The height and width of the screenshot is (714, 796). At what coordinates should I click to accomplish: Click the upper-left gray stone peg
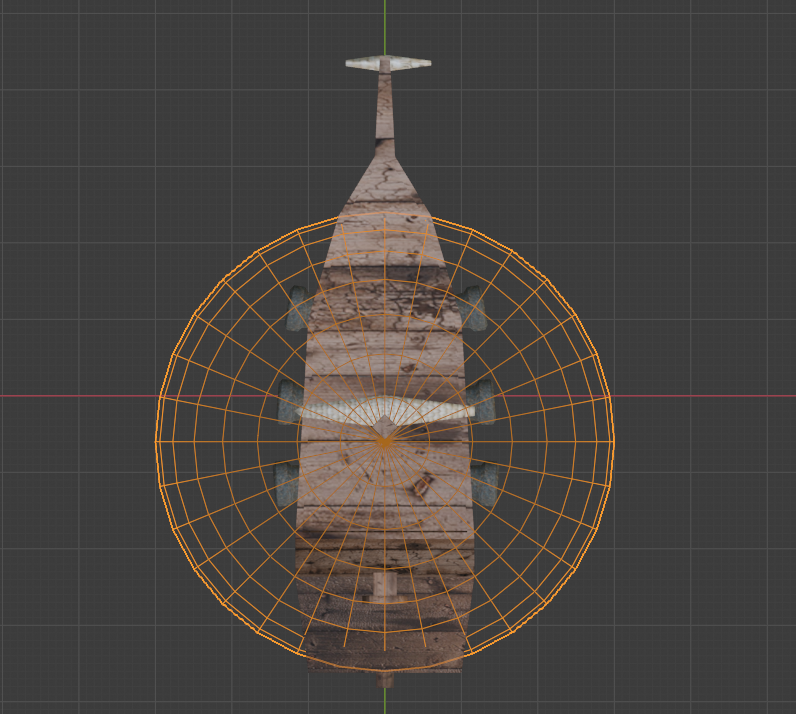coord(298,309)
